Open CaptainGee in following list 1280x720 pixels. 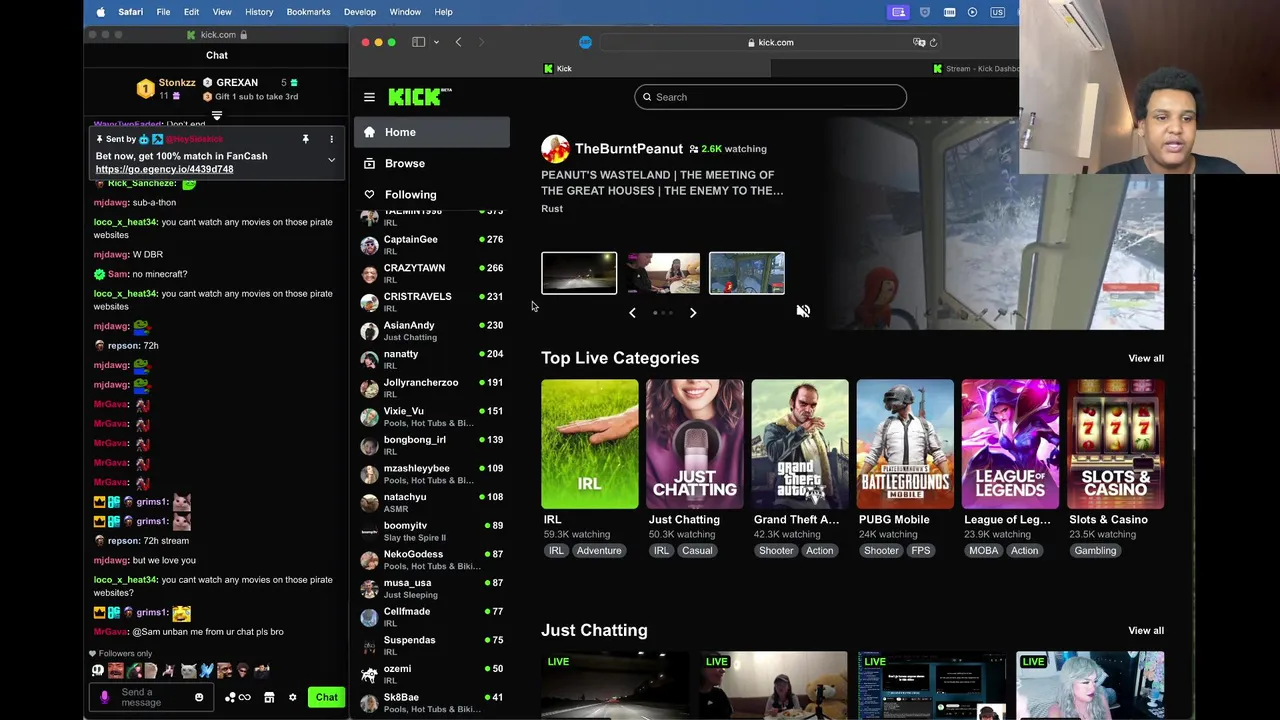432,245
